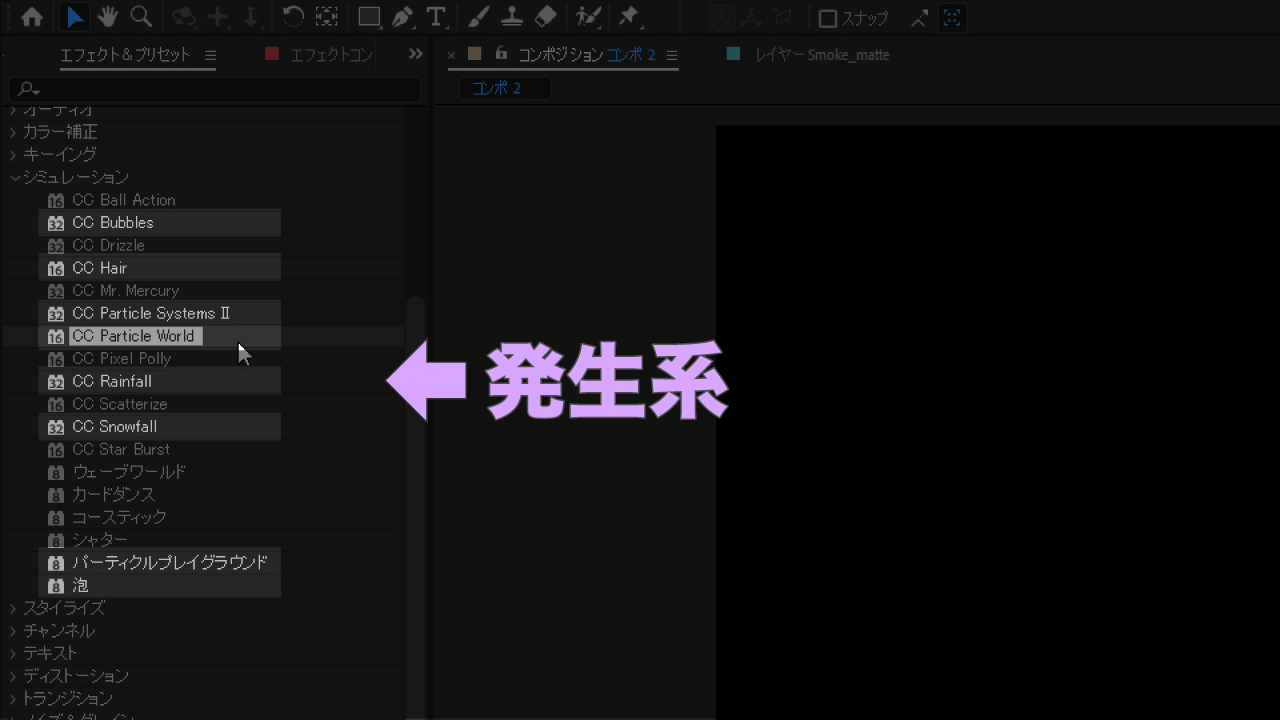Viewport: 1280px width, 720px height.
Task: Select the Clone Stamp tool
Action: pos(511,17)
